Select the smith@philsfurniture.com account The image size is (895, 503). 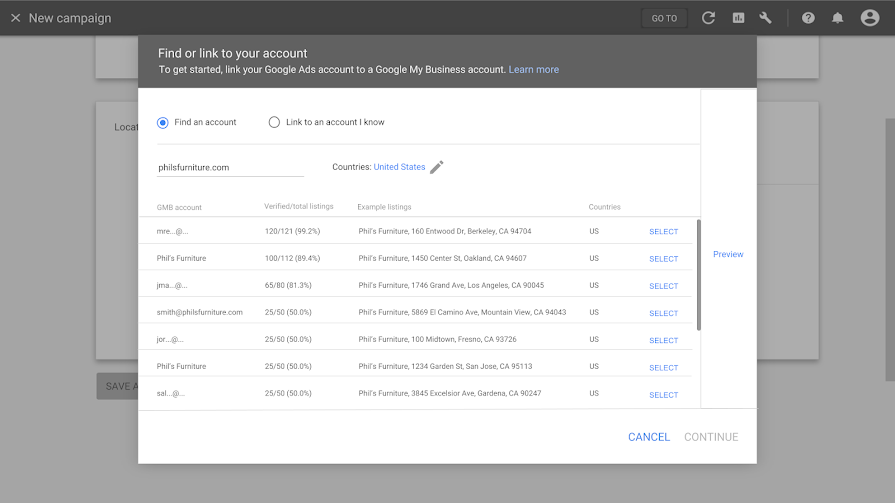(x=663, y=313)
